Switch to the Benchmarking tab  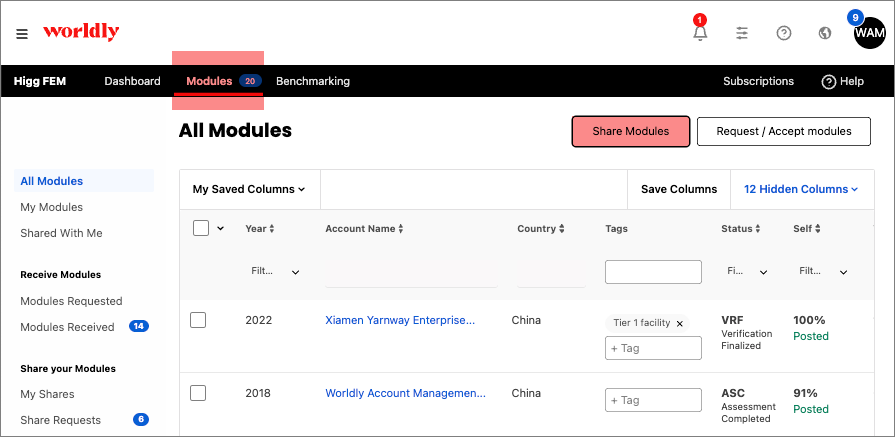coord(313,81)
